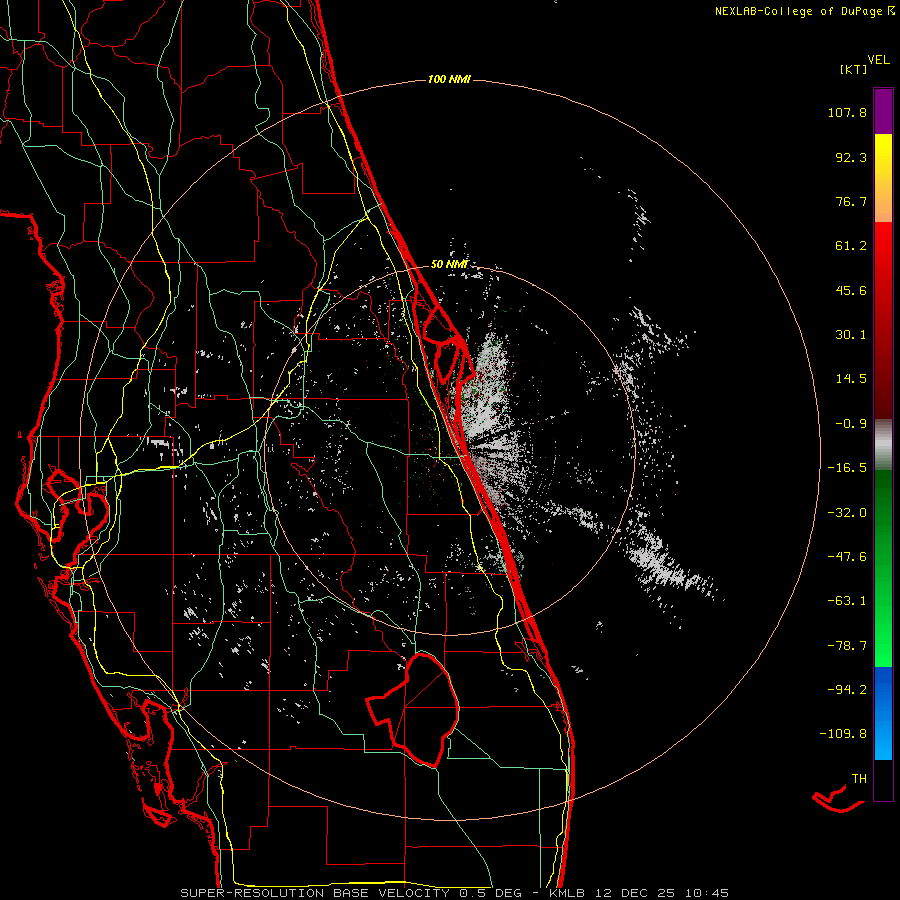900x900 pixels.
Task: Click the -94.2 velocity scale value
Action: coord(847,689)
